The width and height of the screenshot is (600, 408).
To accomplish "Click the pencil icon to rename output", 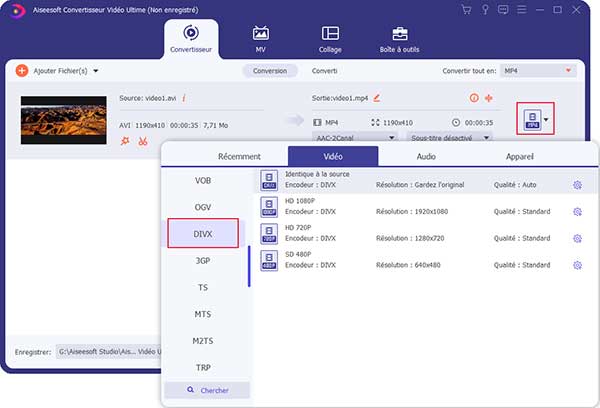I will point(377,99).
